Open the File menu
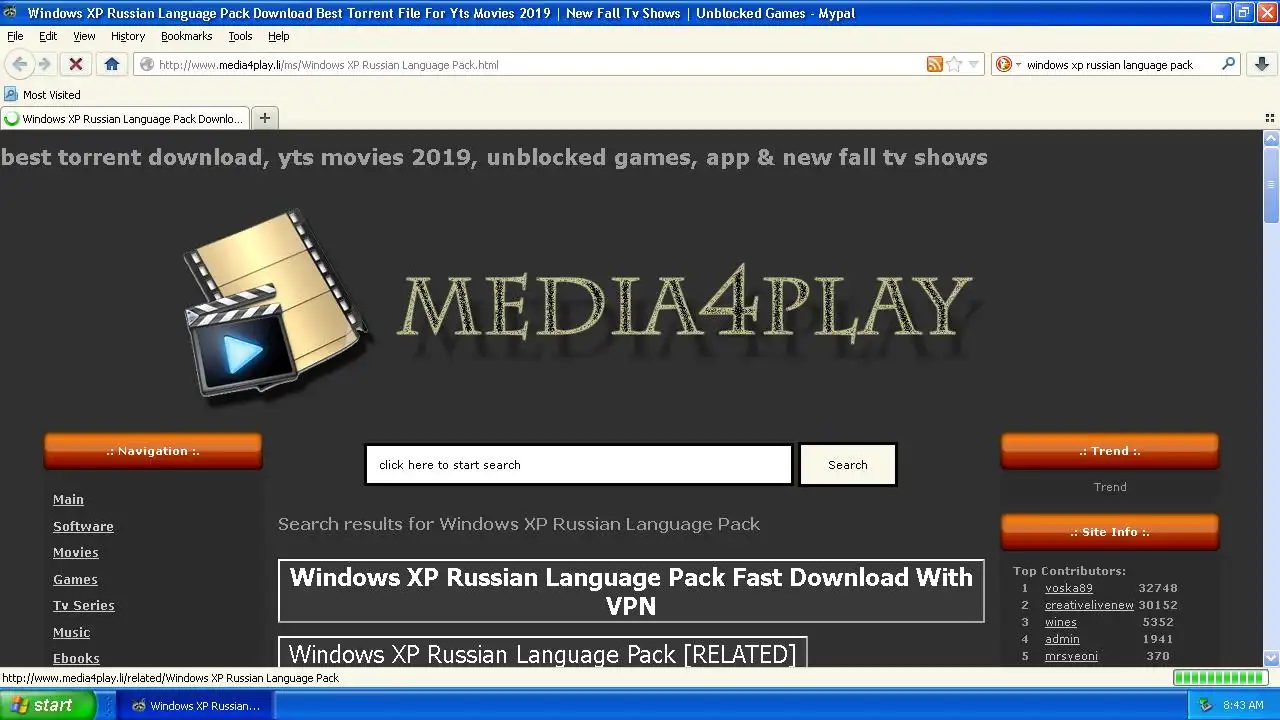This screenshot has width=1280, height=720. [x=15, y=36]
